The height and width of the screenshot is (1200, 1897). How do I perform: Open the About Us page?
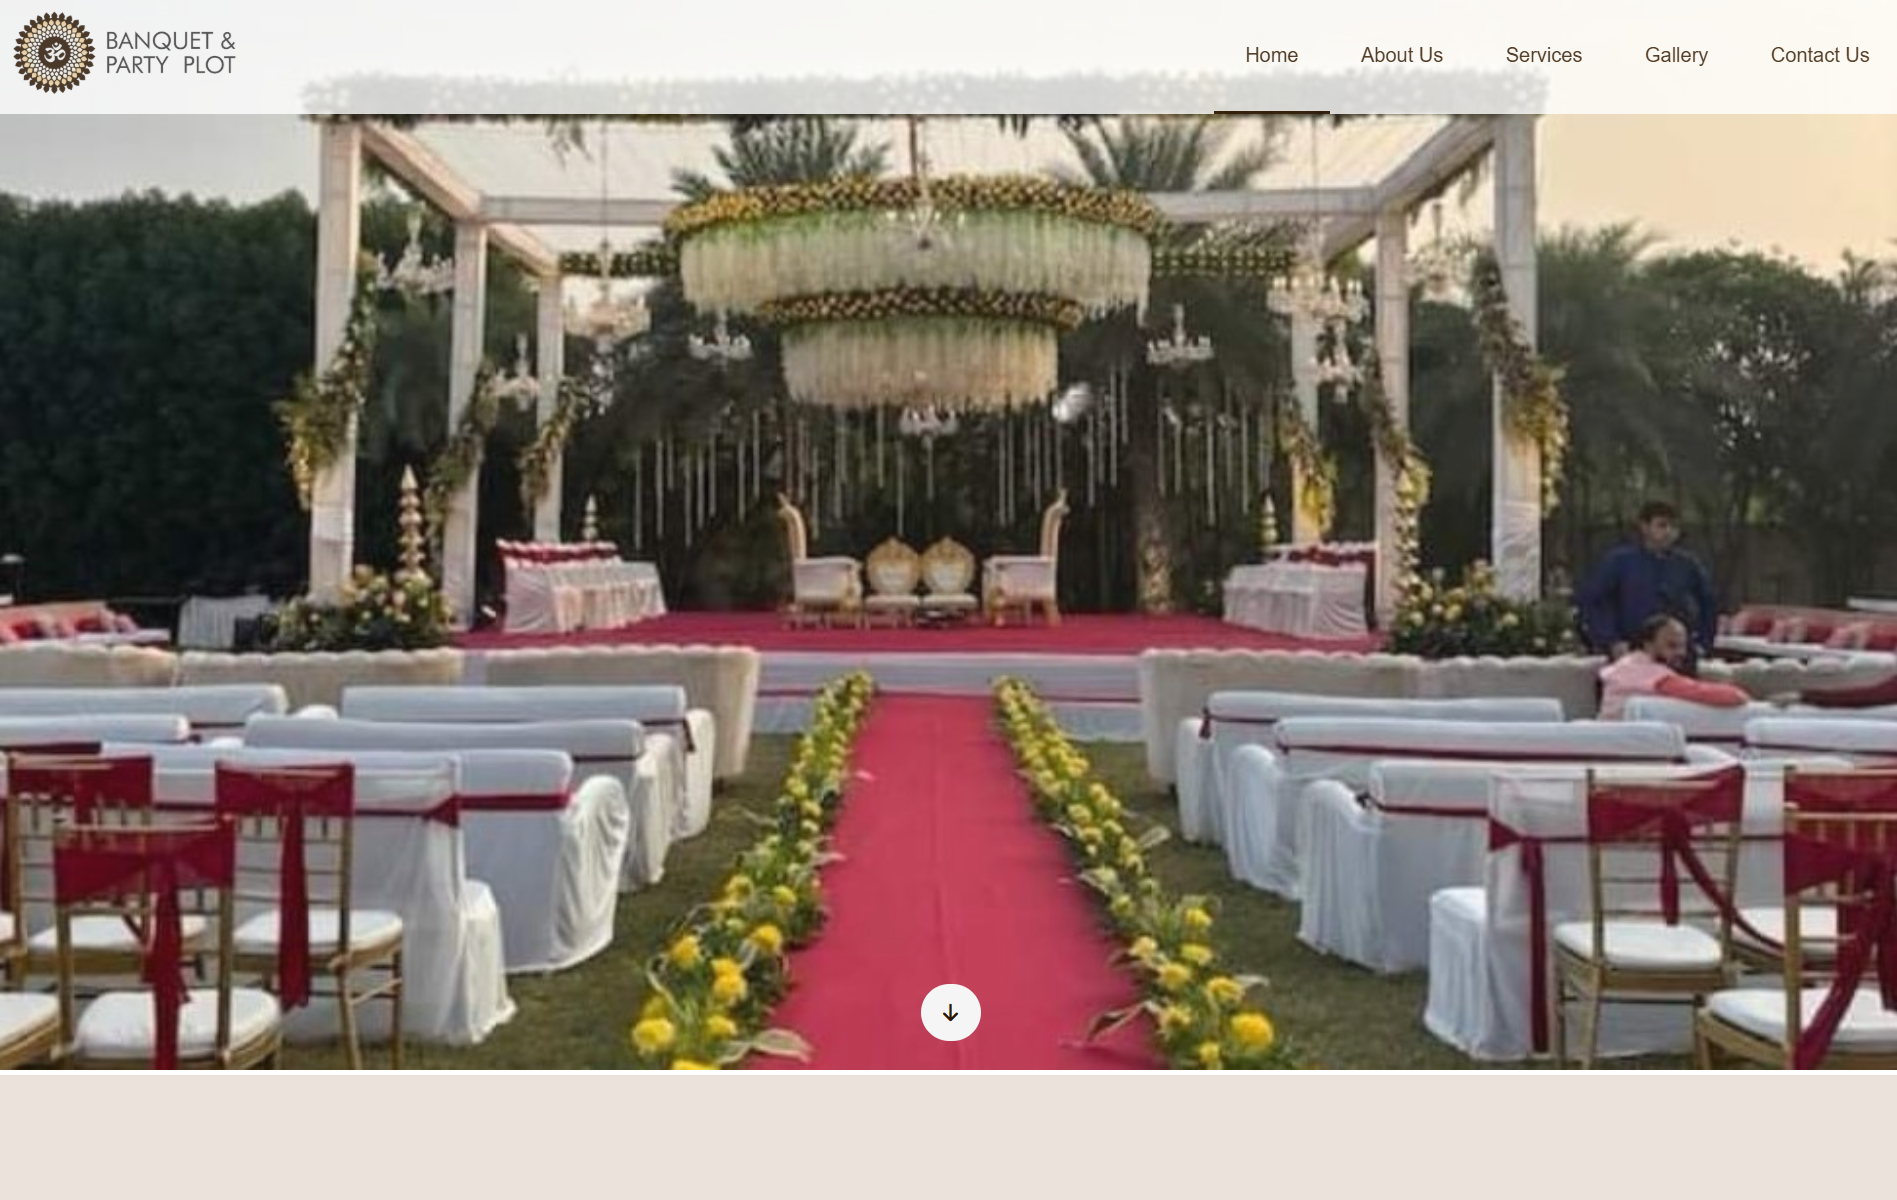click(1401, 55)
